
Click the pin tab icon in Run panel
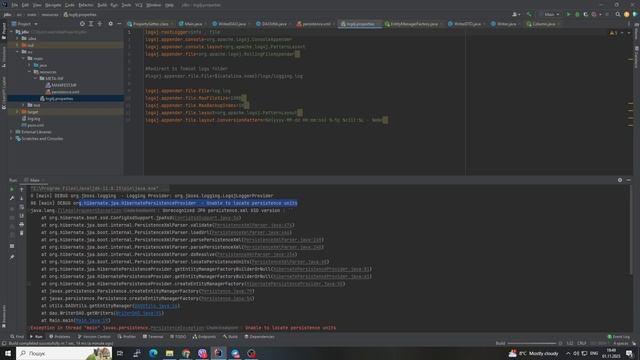click(12, 257)
